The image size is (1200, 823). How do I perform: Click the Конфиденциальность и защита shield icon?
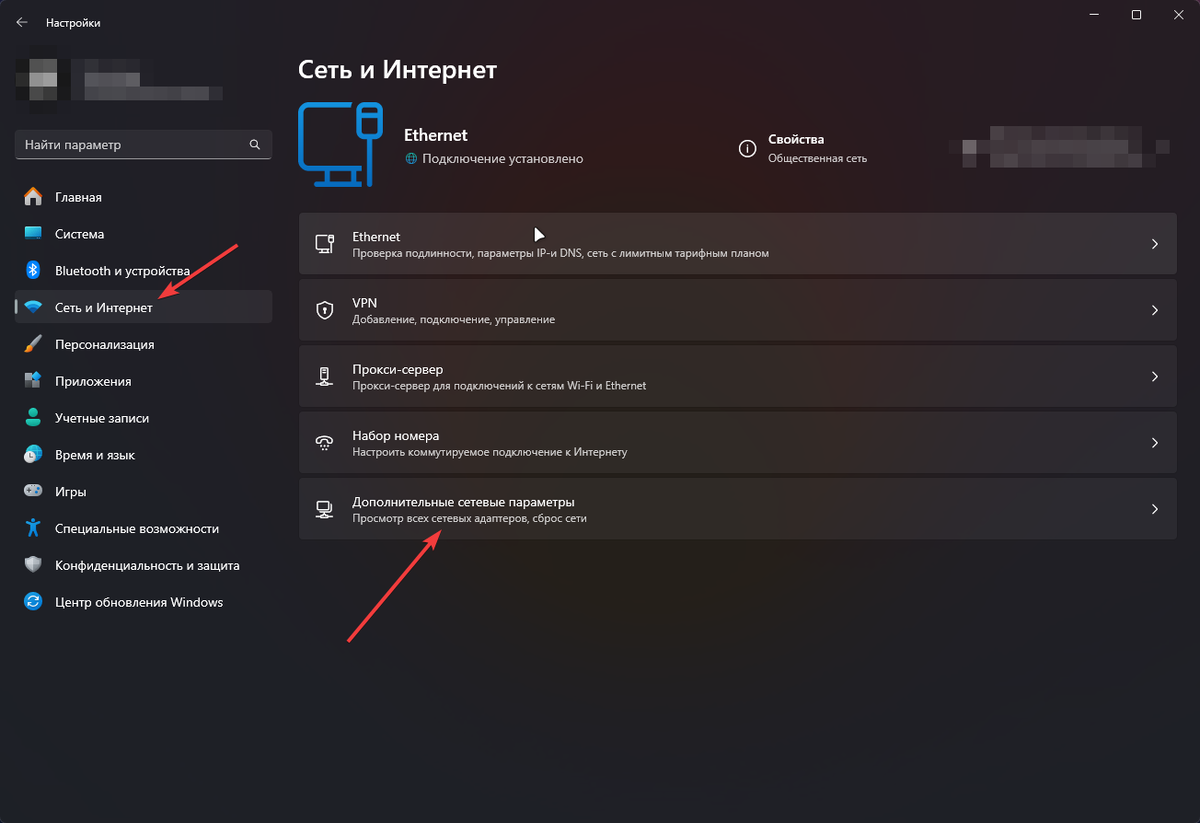34,565
